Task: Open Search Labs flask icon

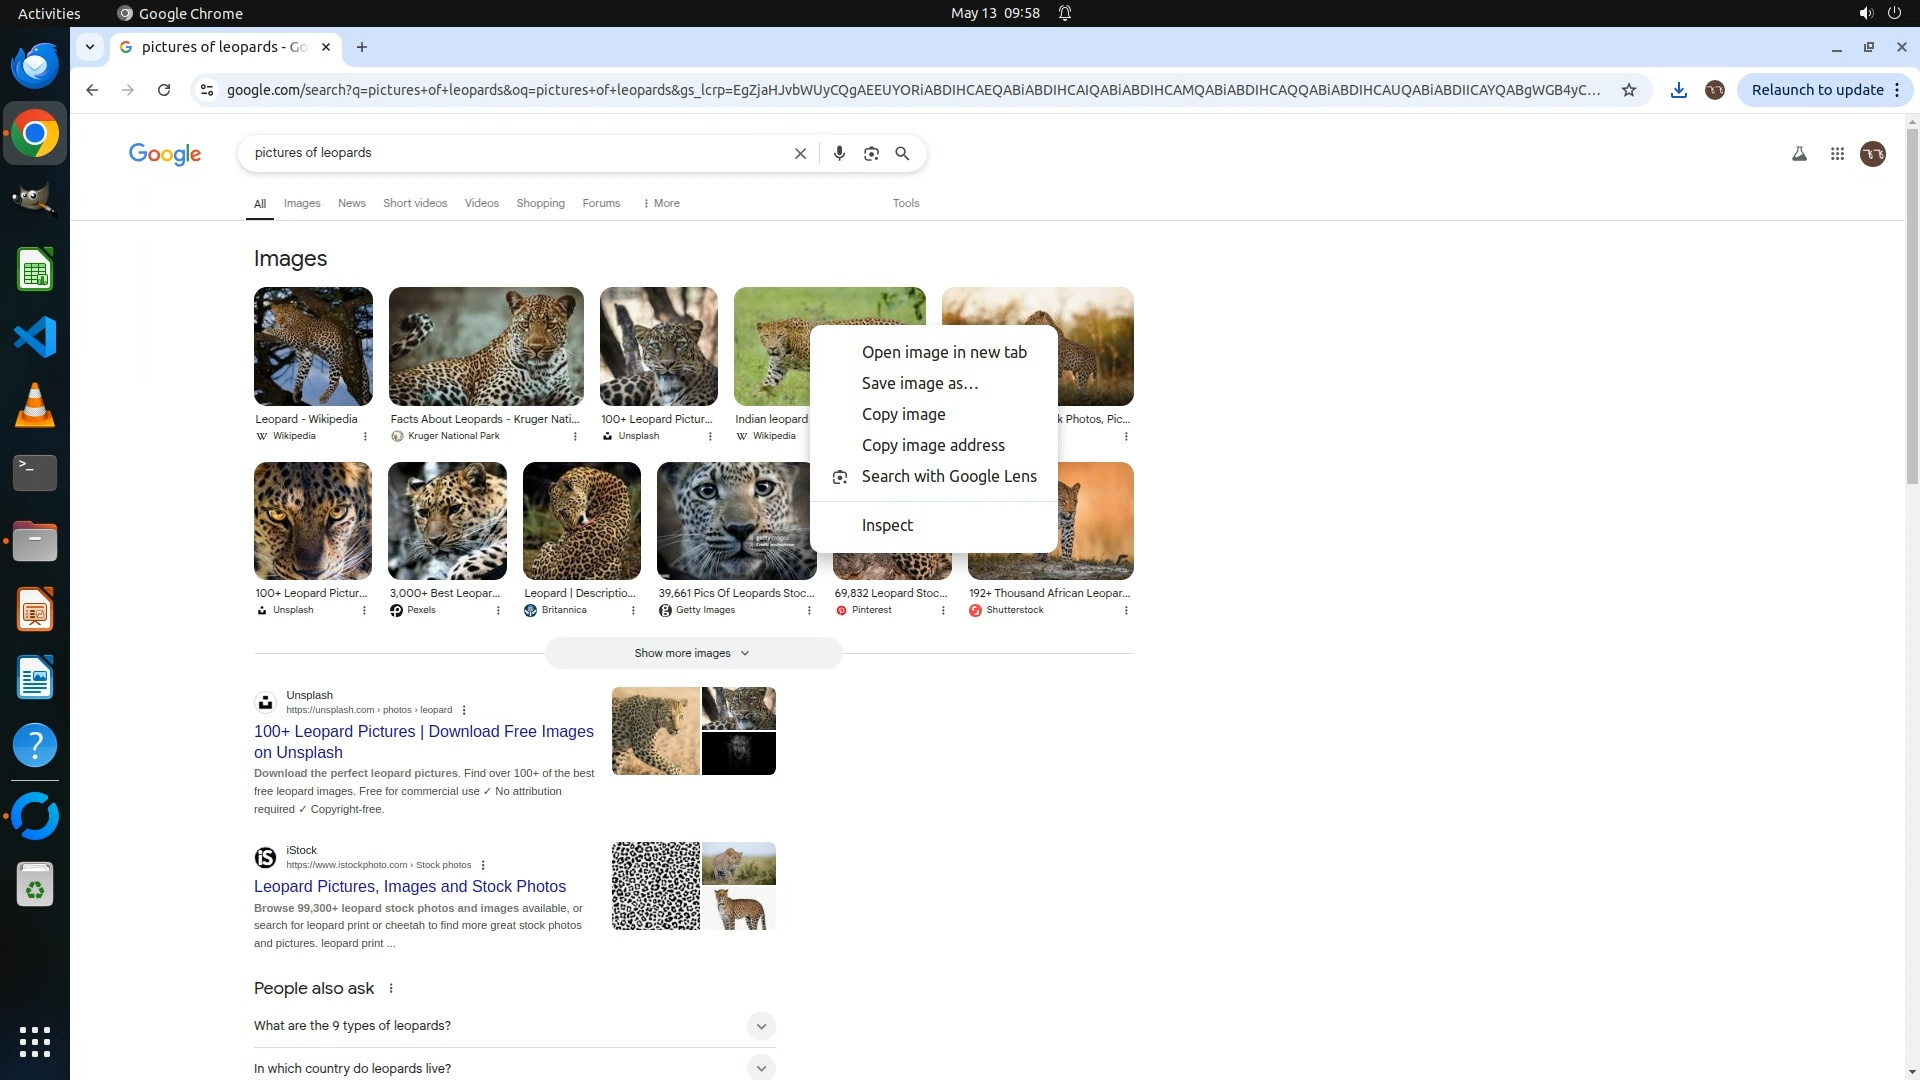Action: pyautogui.click(x=1799, y=154)
